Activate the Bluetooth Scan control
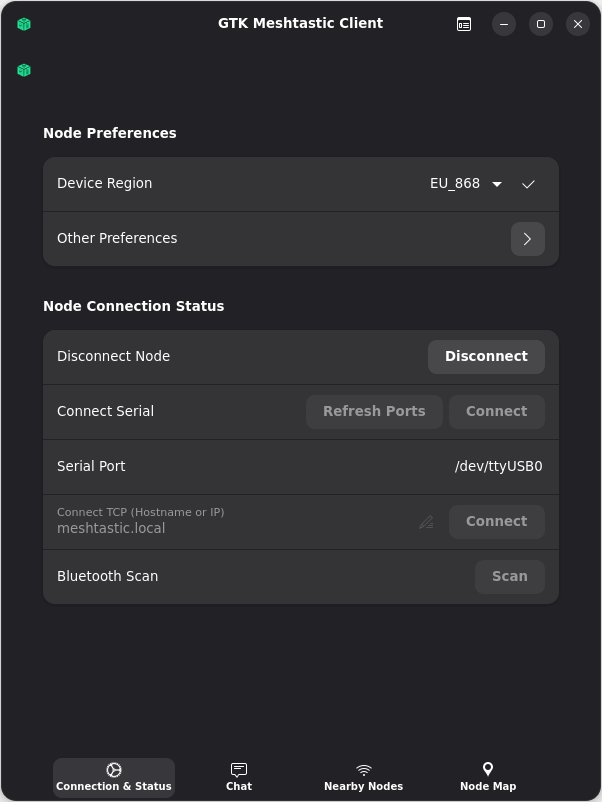Viewport: 602px width, 802px height. click(x=509, y=576)
